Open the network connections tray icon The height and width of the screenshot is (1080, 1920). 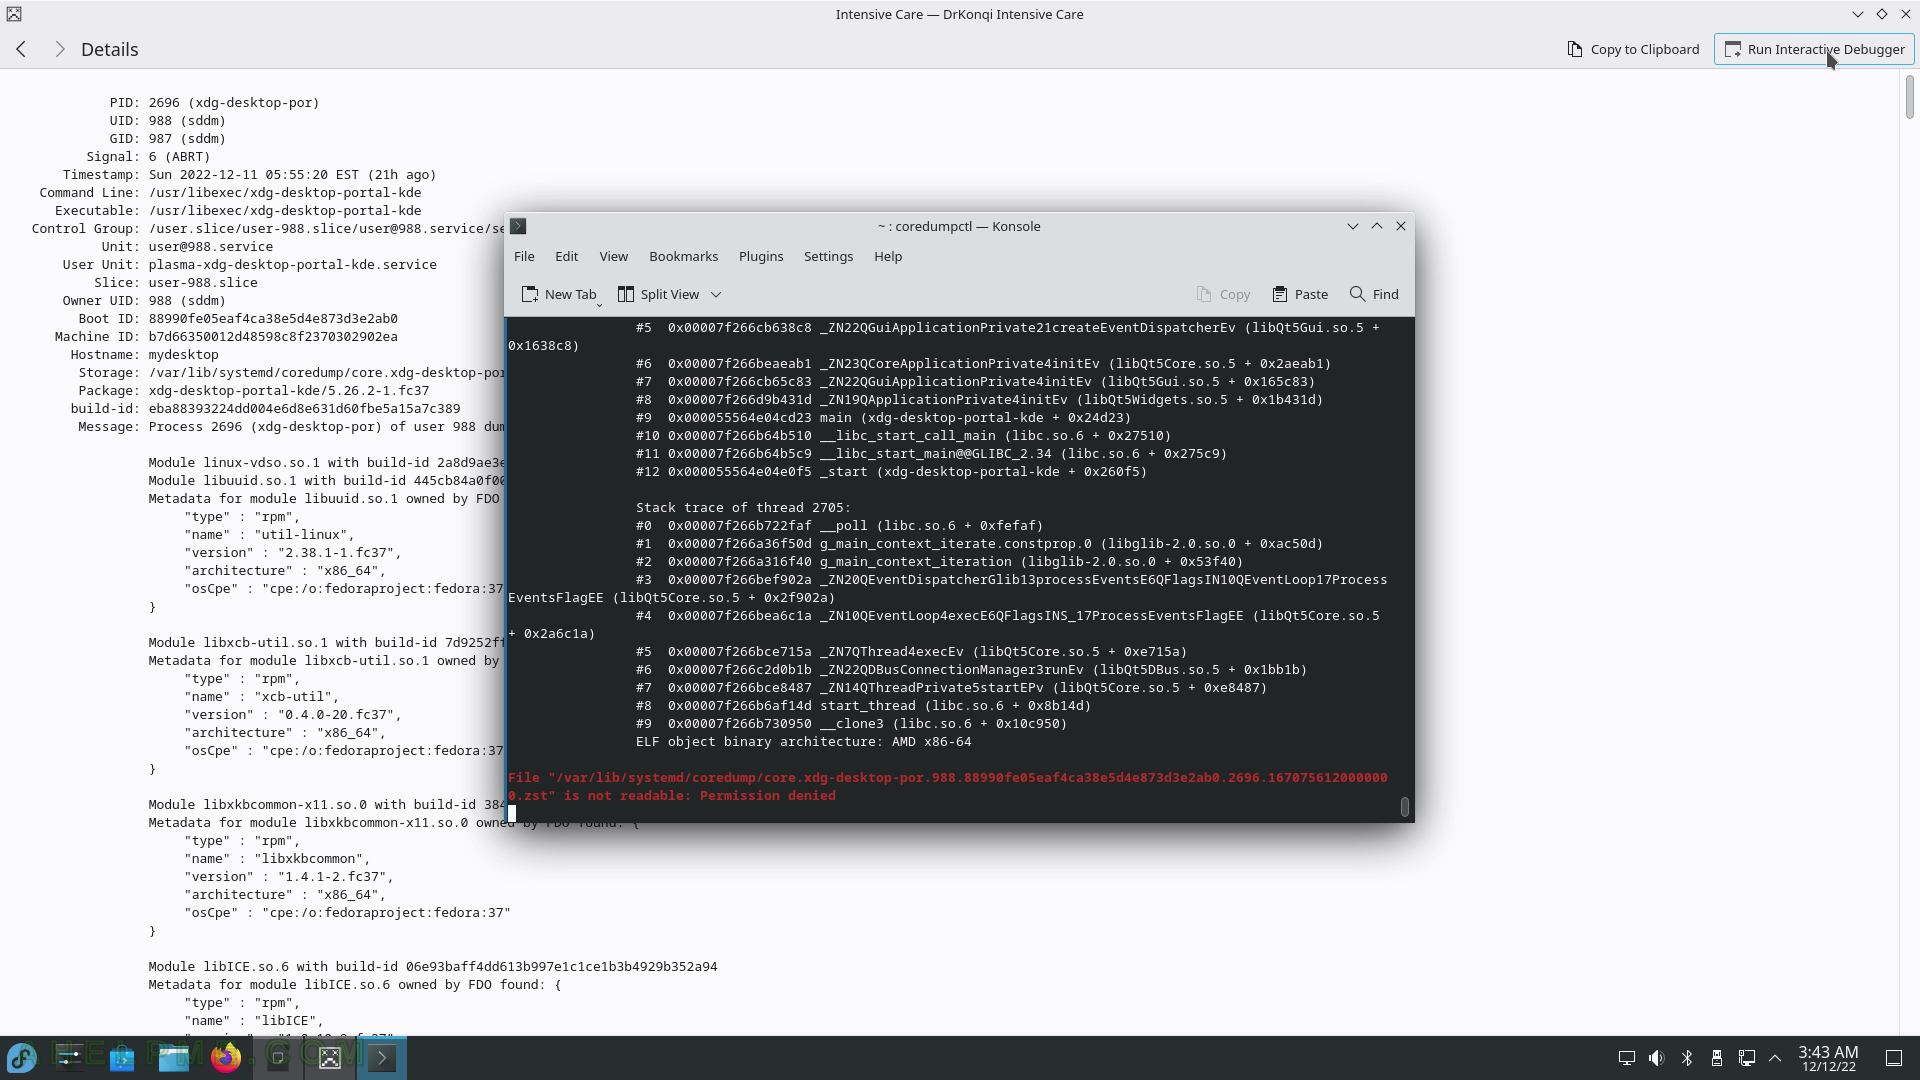(x=1747, y=1058)
